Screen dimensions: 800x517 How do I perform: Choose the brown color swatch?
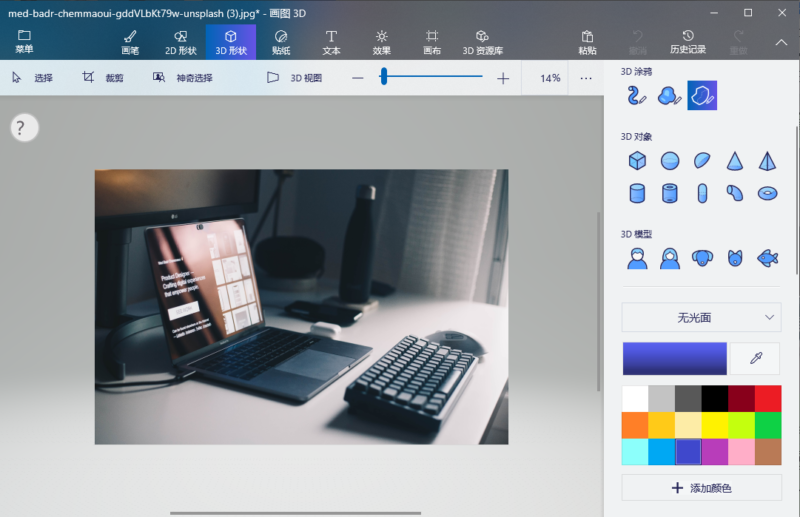pyautogui.click(x=768, y=452)
